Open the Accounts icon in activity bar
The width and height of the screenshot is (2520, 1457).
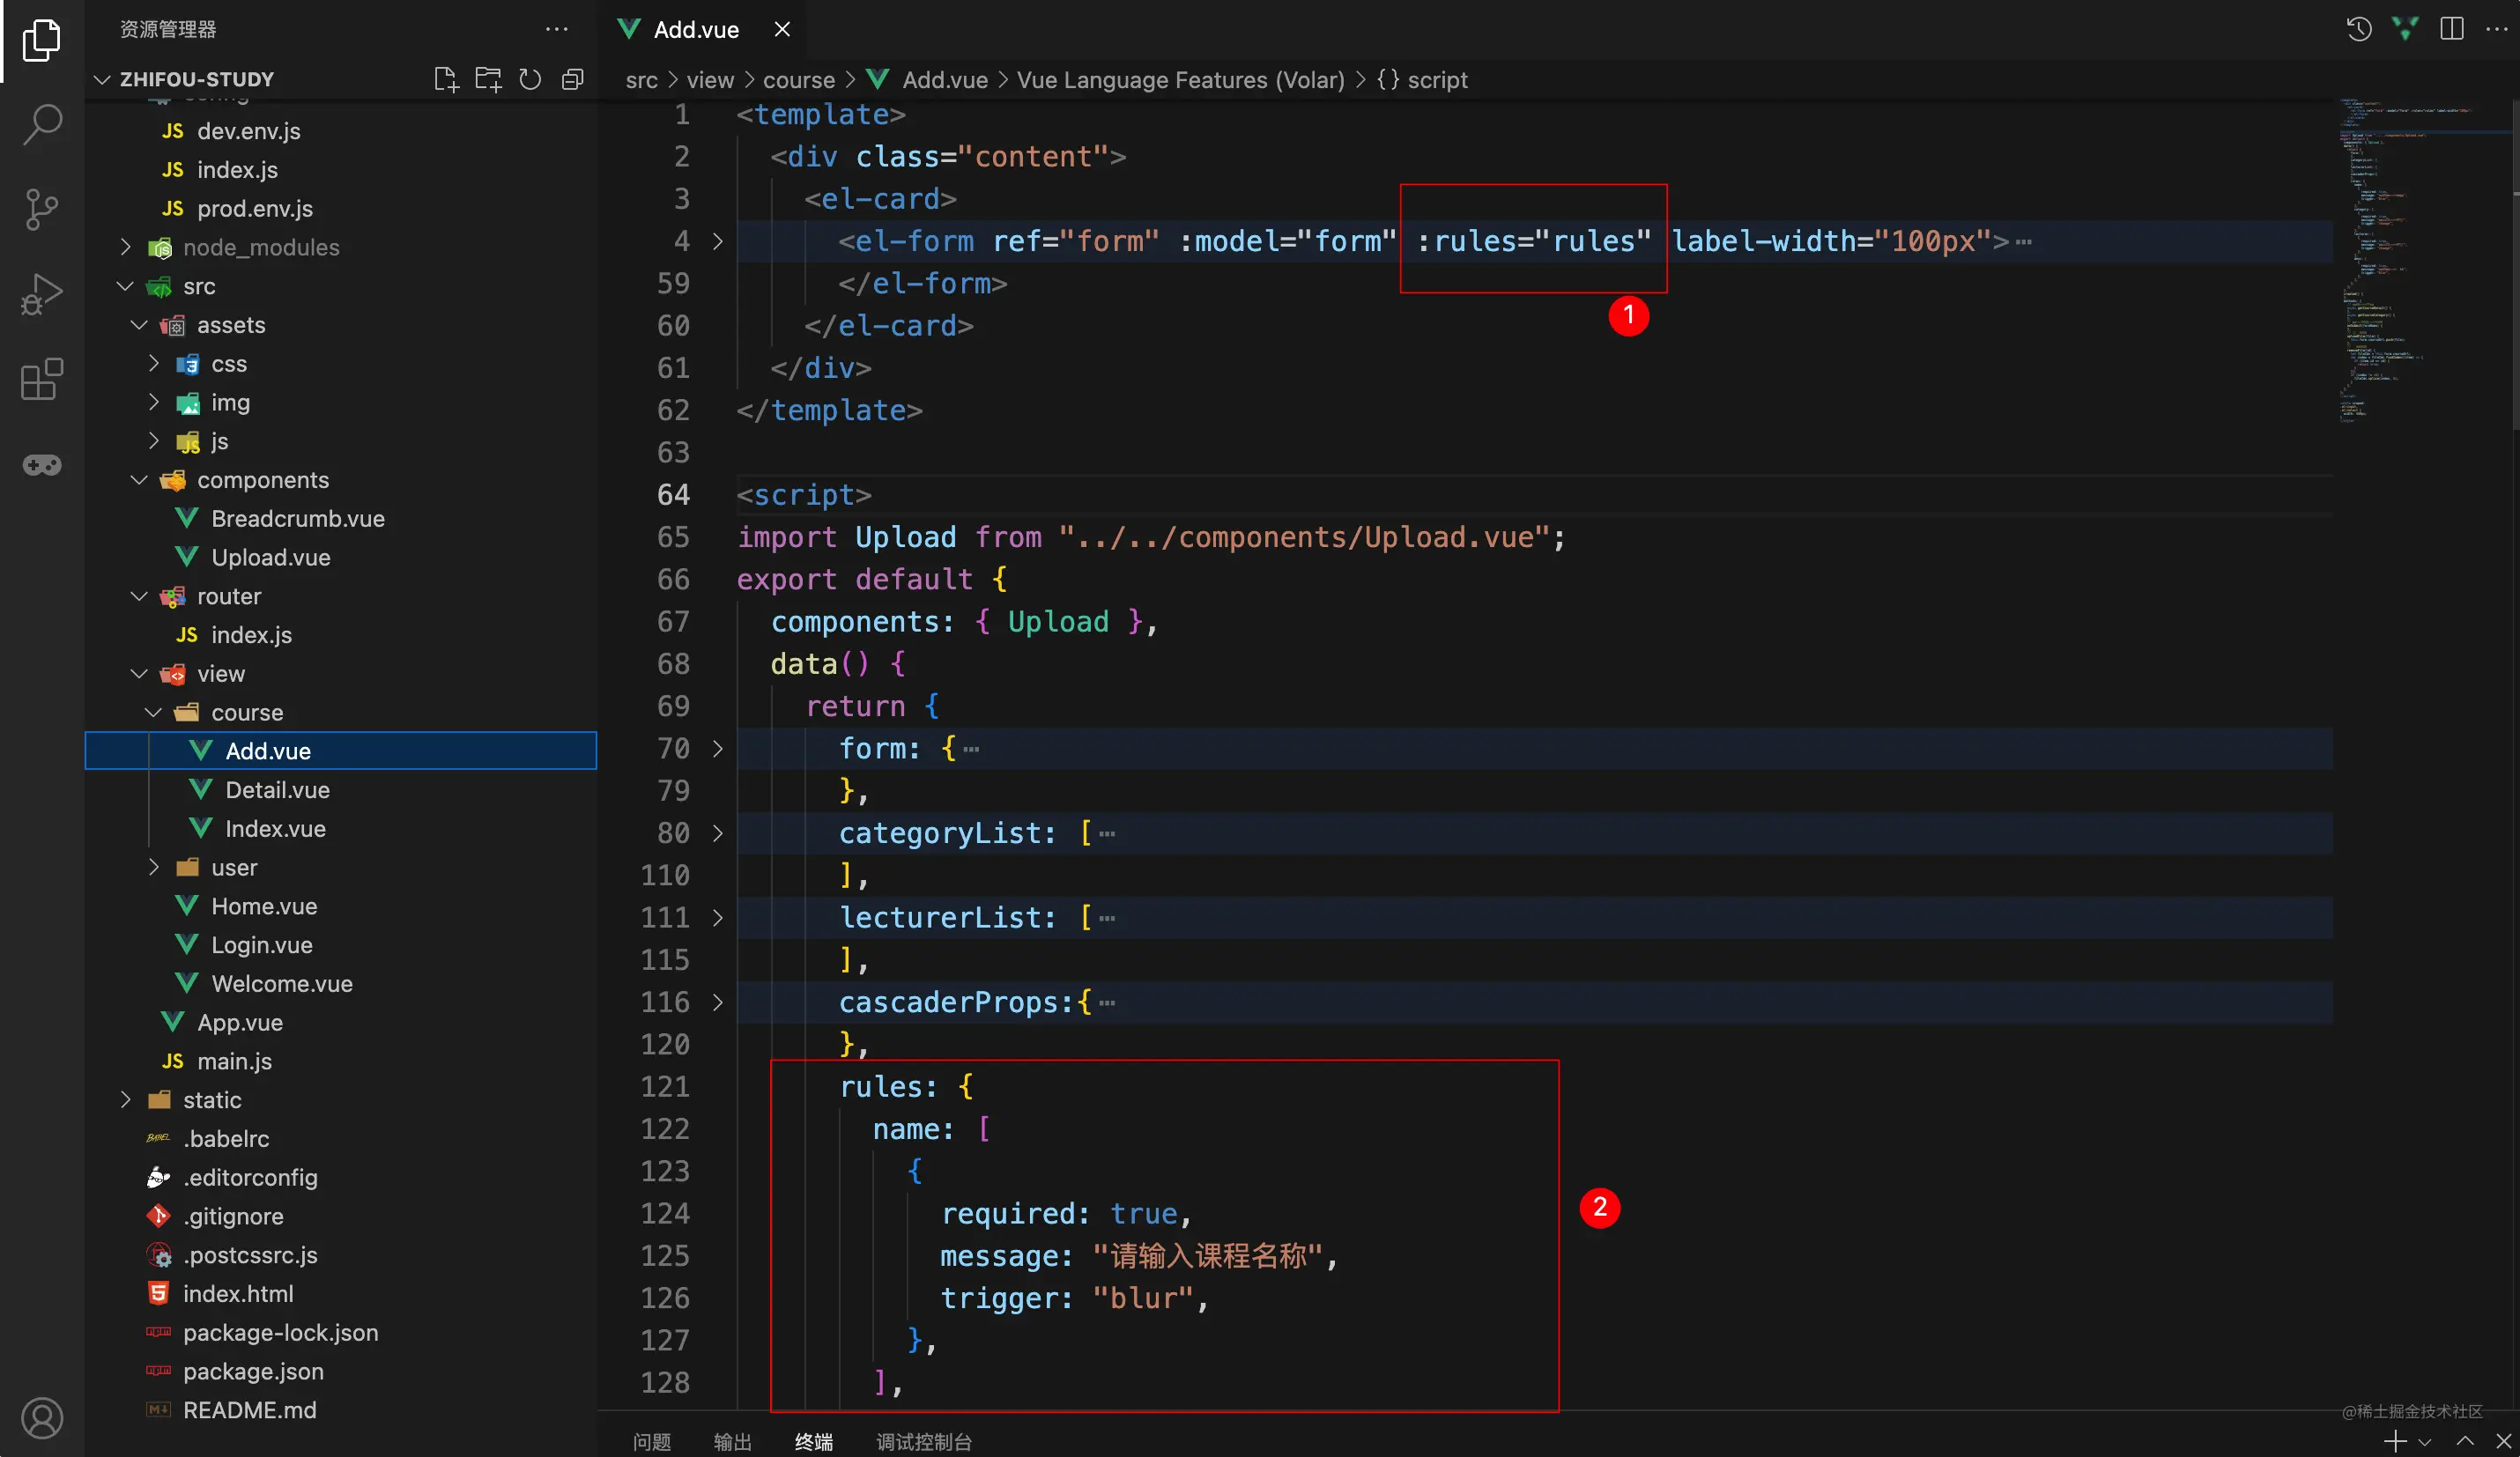[x=42, y=1417]
